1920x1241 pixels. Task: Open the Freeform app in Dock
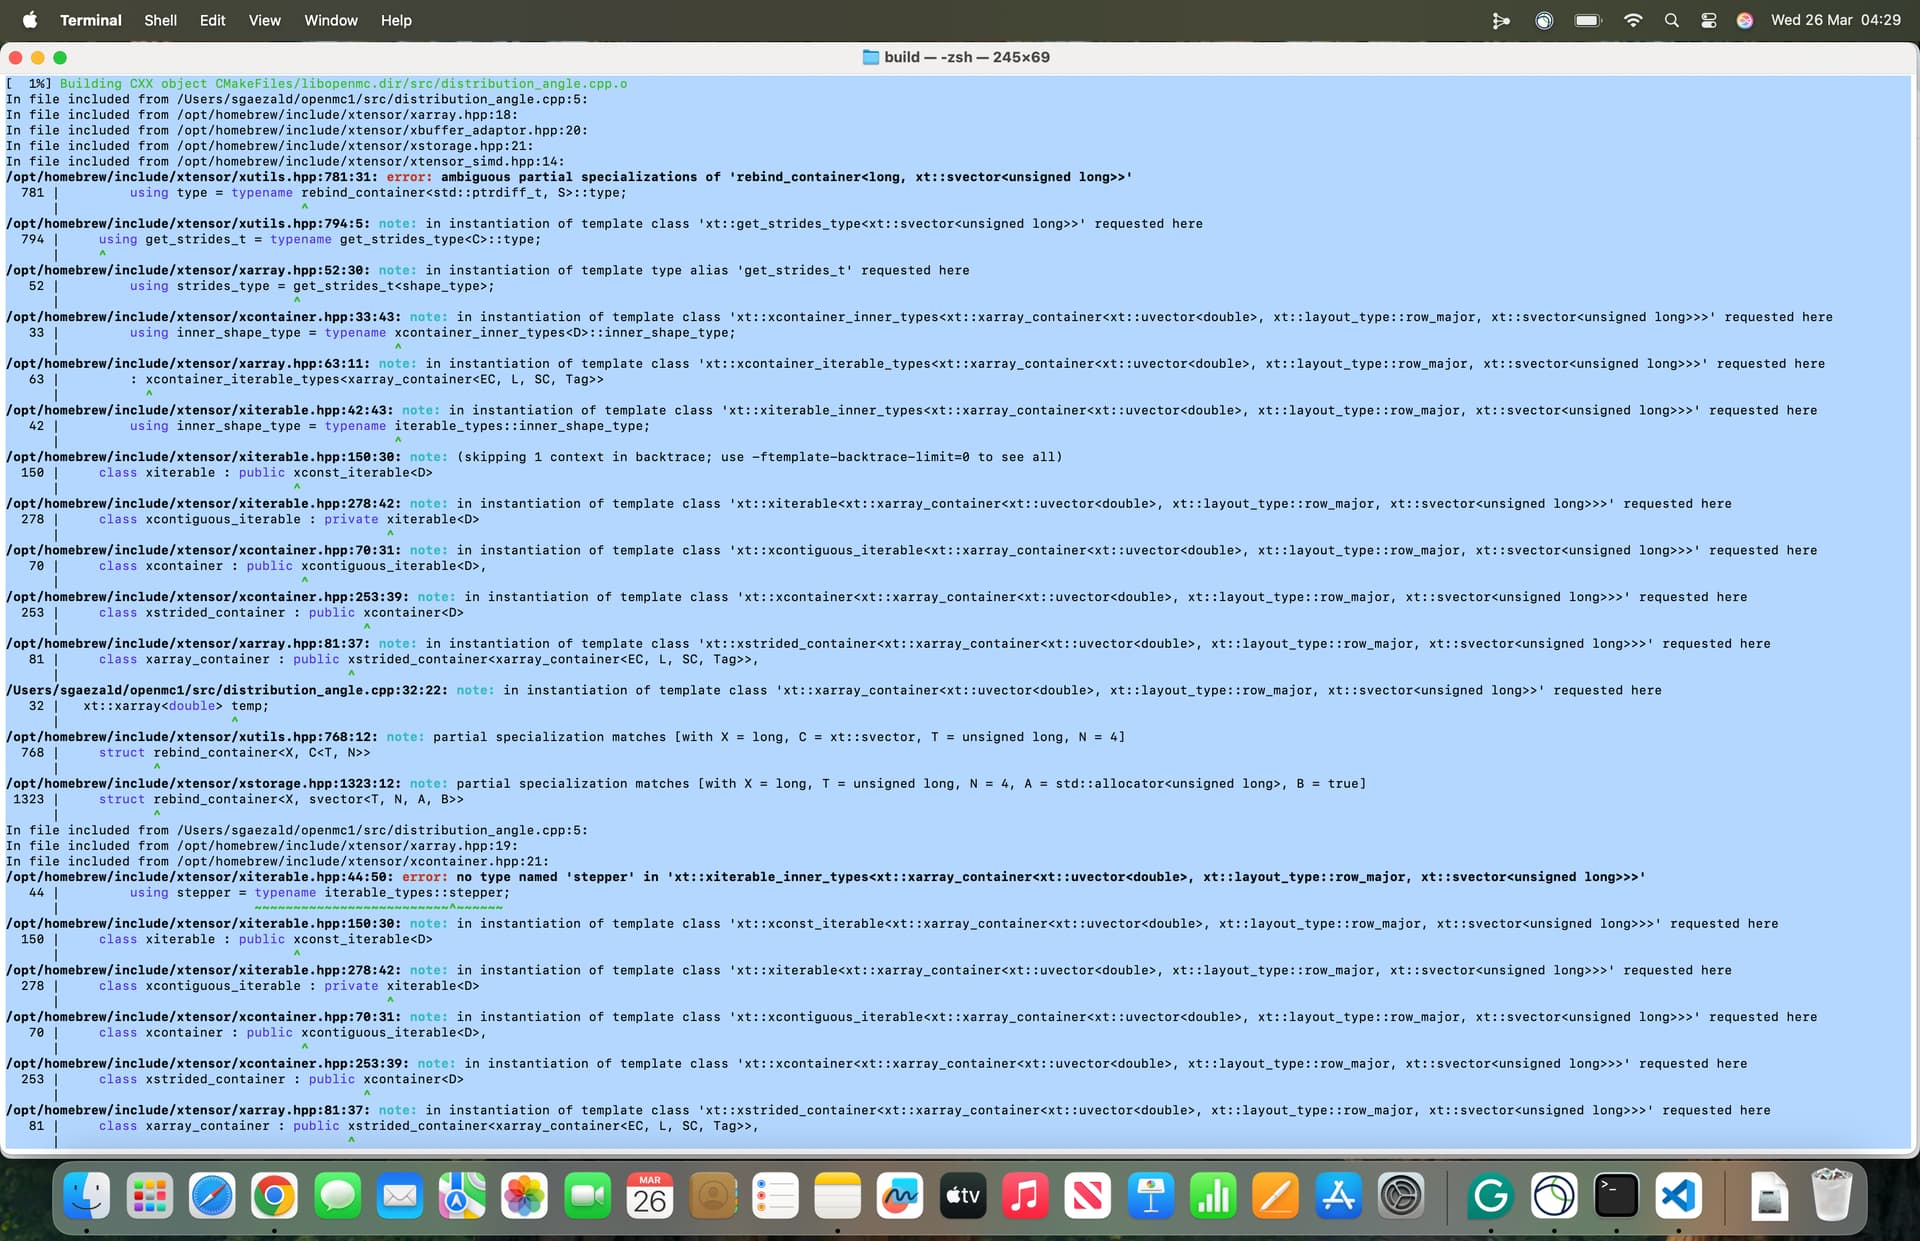pyautogui.click(x=900, y=1196)
